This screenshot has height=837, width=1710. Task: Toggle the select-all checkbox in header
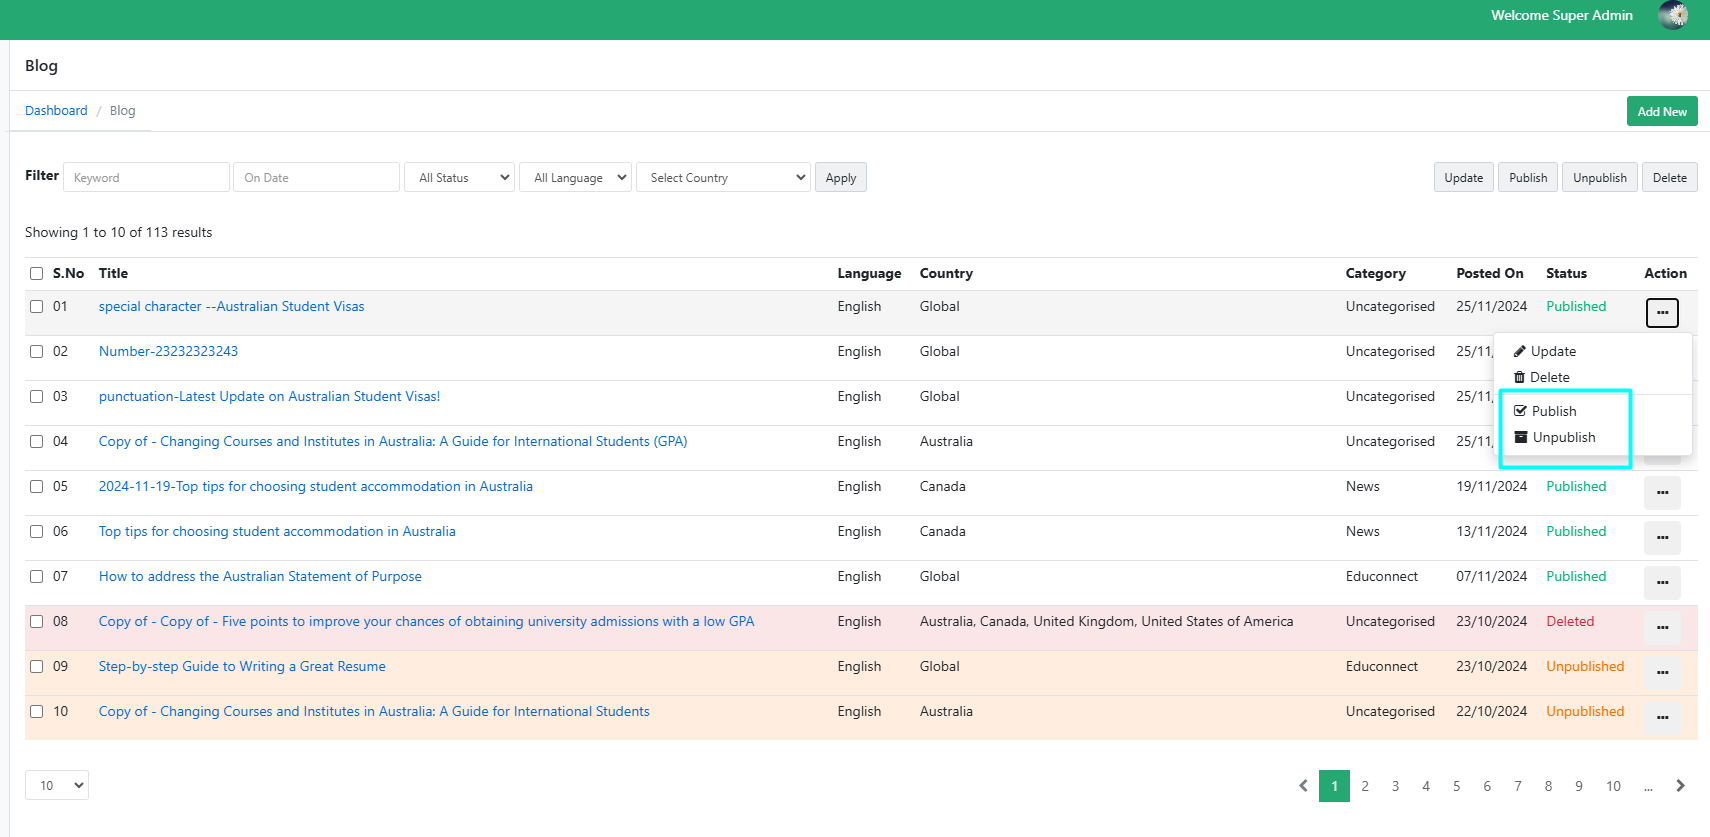coord(37,274)
